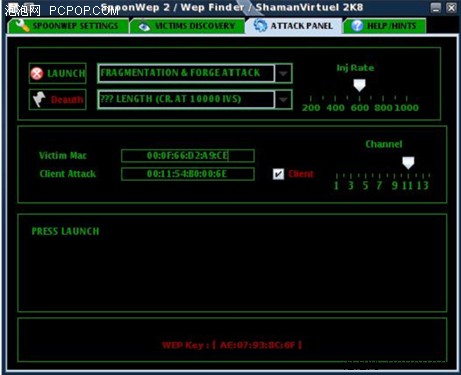Click the red X icon beside Launch
The width and height of the screenshot is (461, 375).
tap(37, 73)
